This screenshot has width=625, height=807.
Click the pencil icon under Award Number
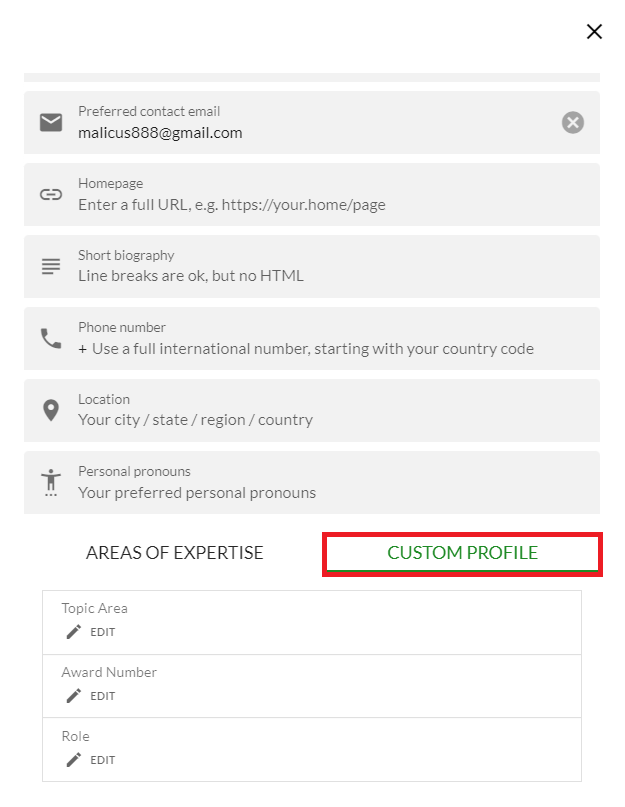(73, 696)
